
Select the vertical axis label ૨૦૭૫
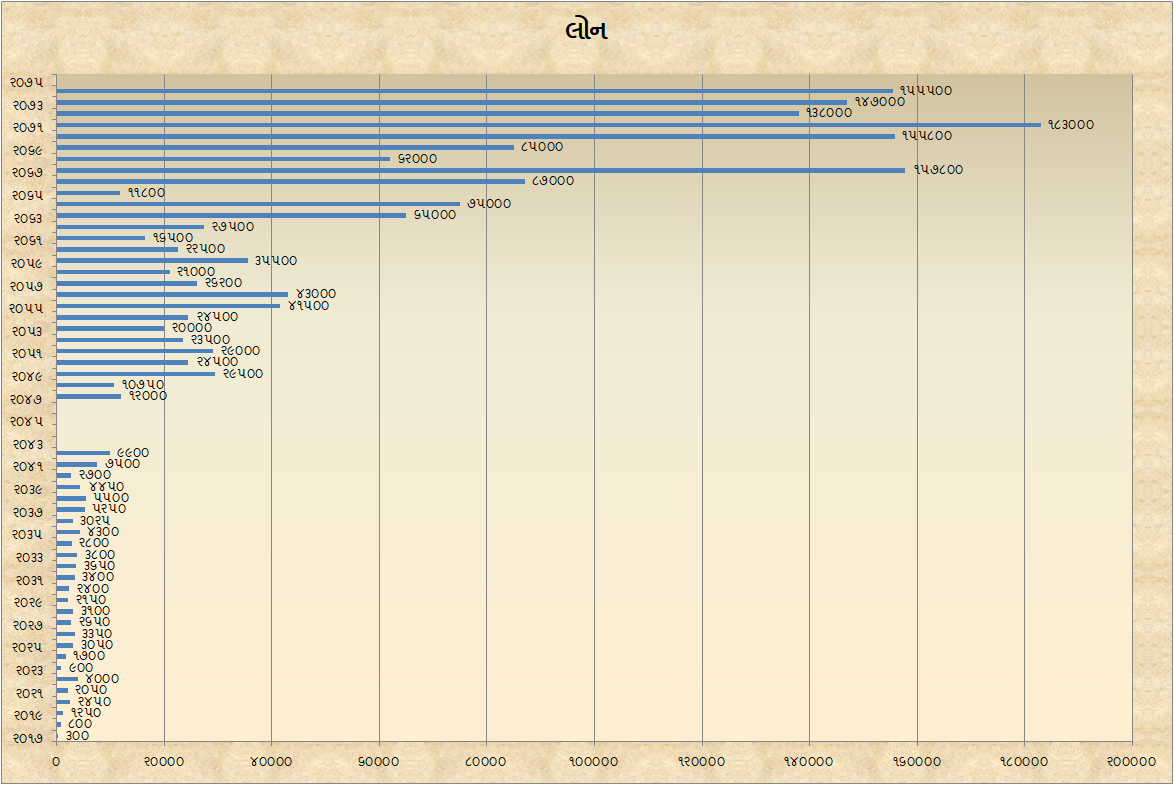coord(27,82)
